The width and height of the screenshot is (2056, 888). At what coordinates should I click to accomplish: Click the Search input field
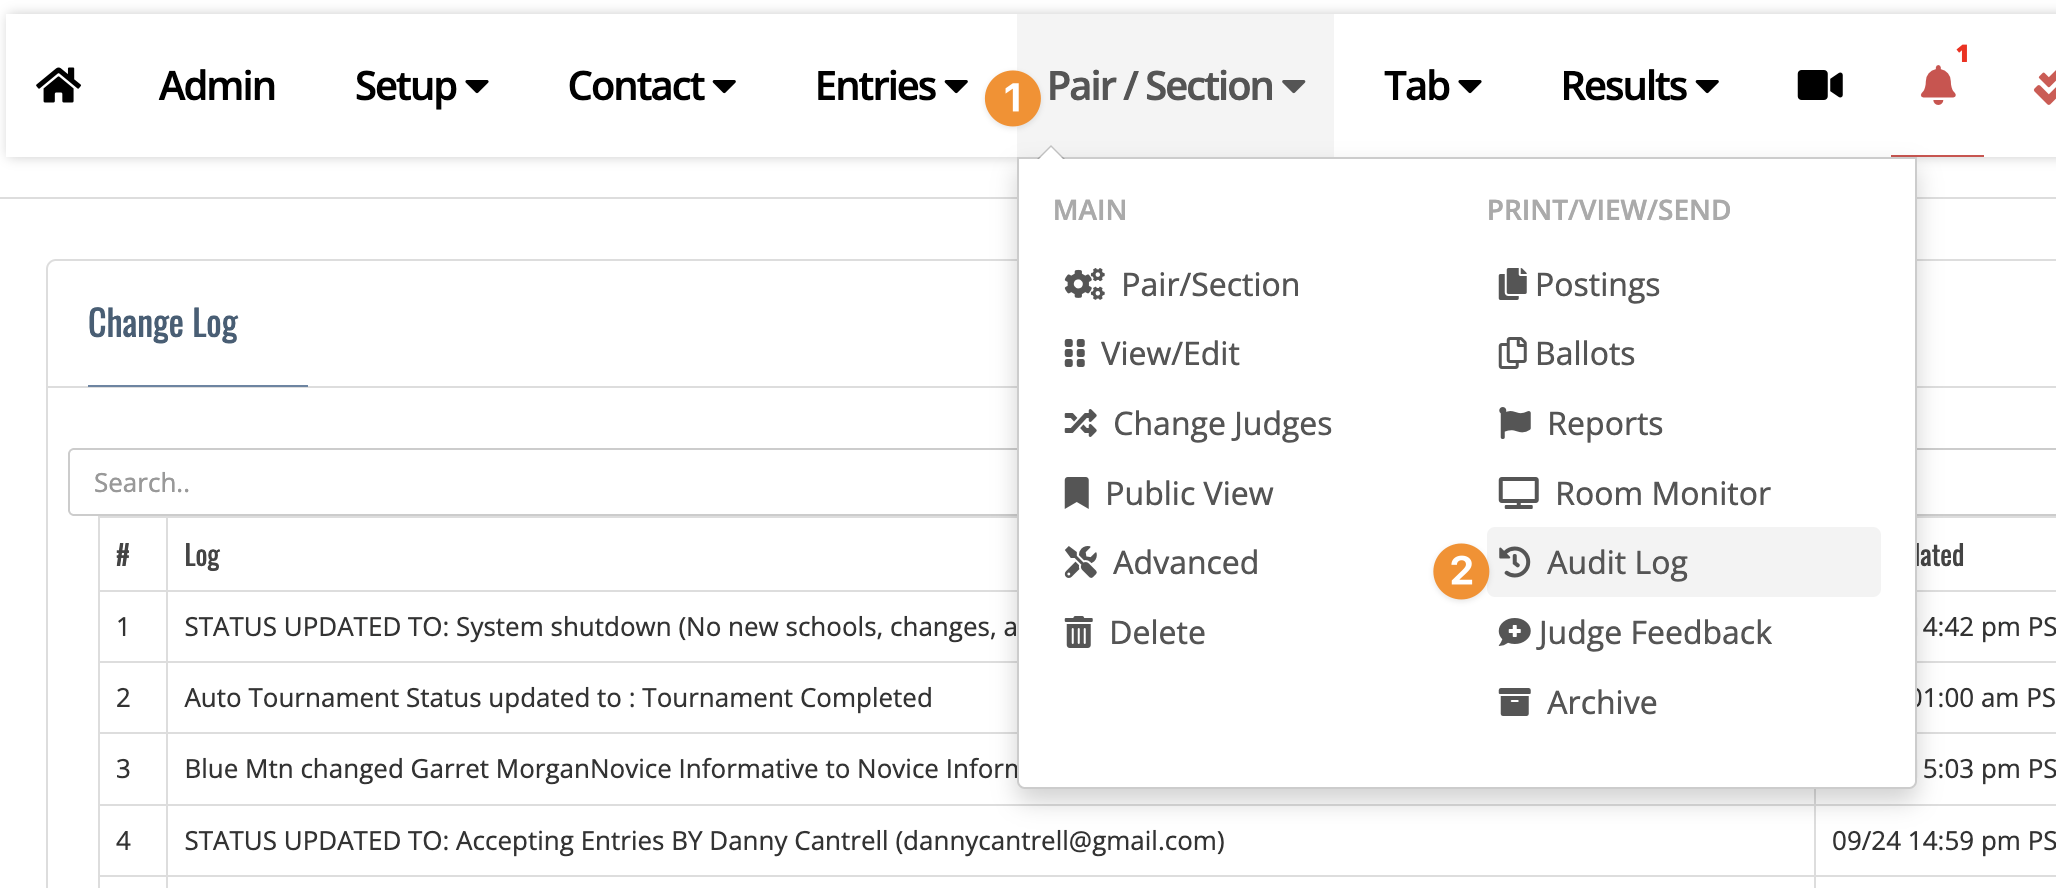tap(543, 482)
